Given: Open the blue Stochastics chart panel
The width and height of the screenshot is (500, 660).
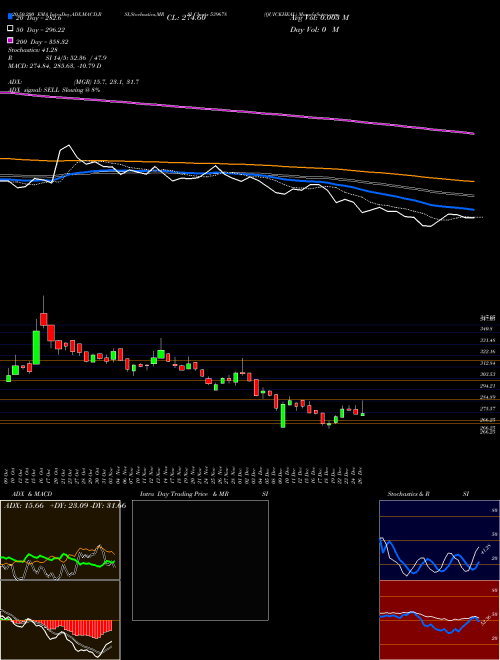Looking at the screenshot, I should (x=439, y=540).
